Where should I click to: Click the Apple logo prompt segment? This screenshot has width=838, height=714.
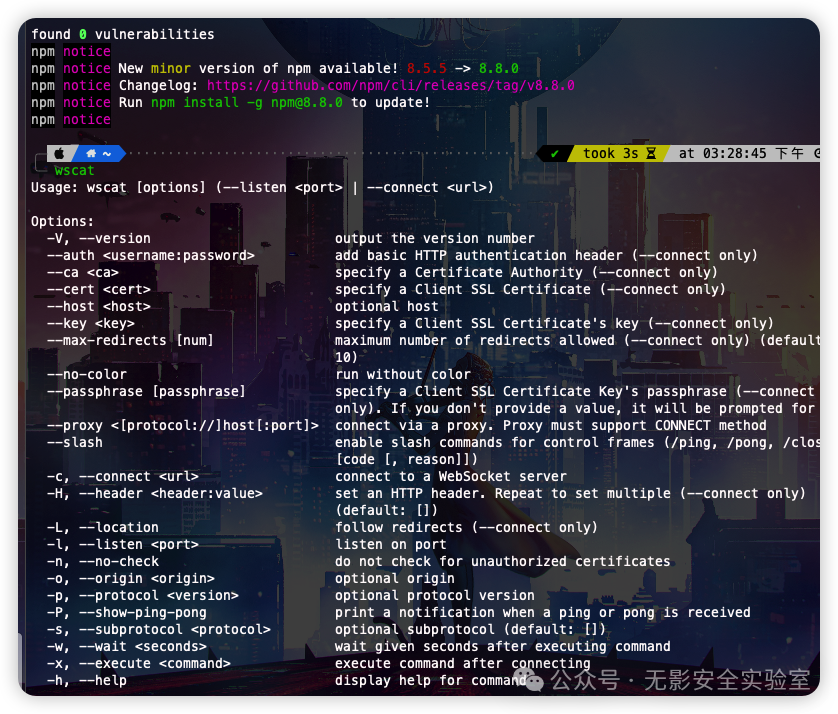(x=59, y=153)
